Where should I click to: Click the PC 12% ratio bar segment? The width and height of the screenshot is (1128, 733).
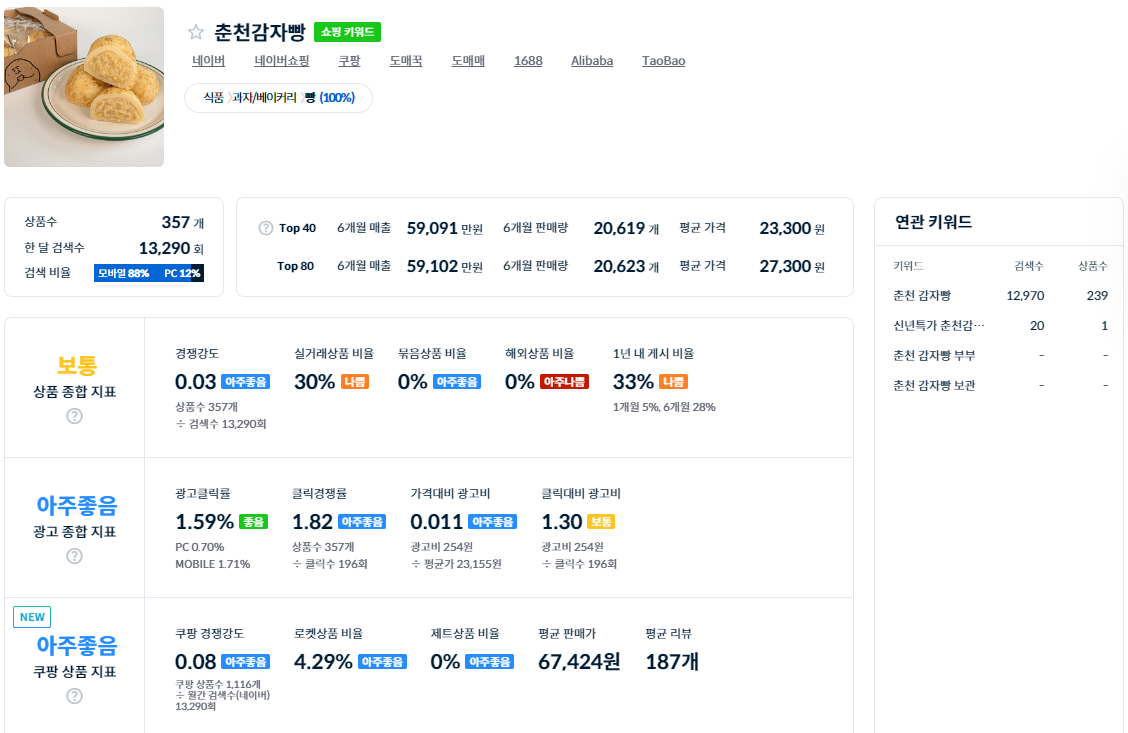(x=181, y=273)
